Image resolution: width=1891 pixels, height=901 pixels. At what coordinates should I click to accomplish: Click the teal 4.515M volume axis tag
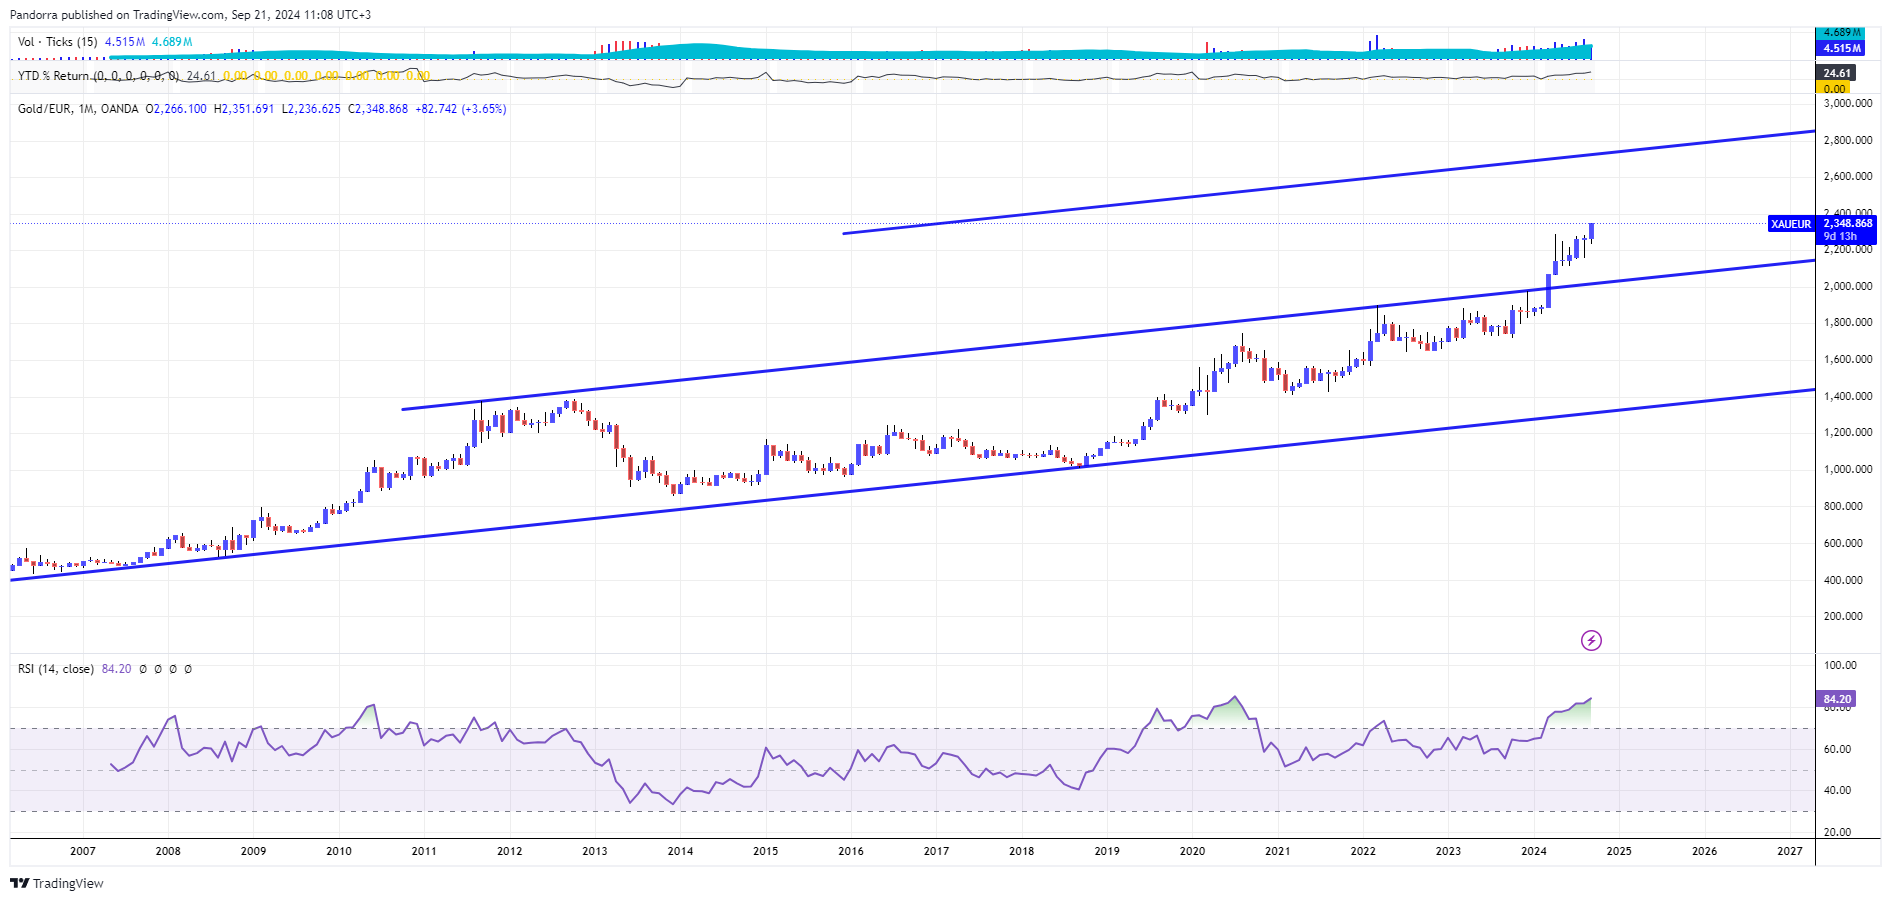(x=1840, y=48)
